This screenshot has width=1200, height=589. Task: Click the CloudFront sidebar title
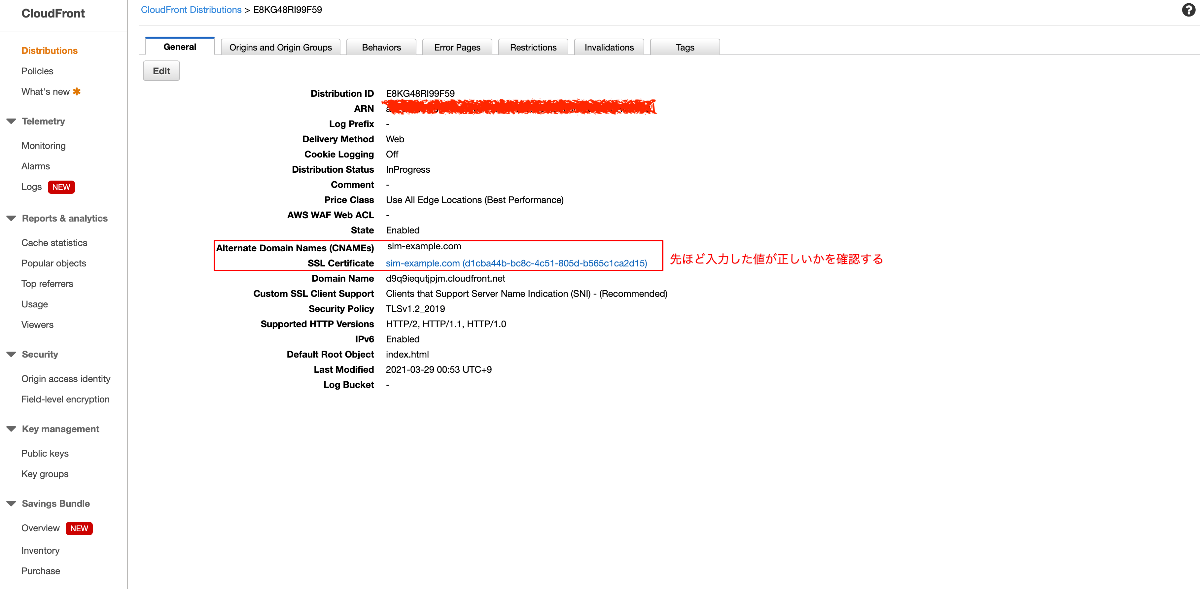click(x=53, y=14)
